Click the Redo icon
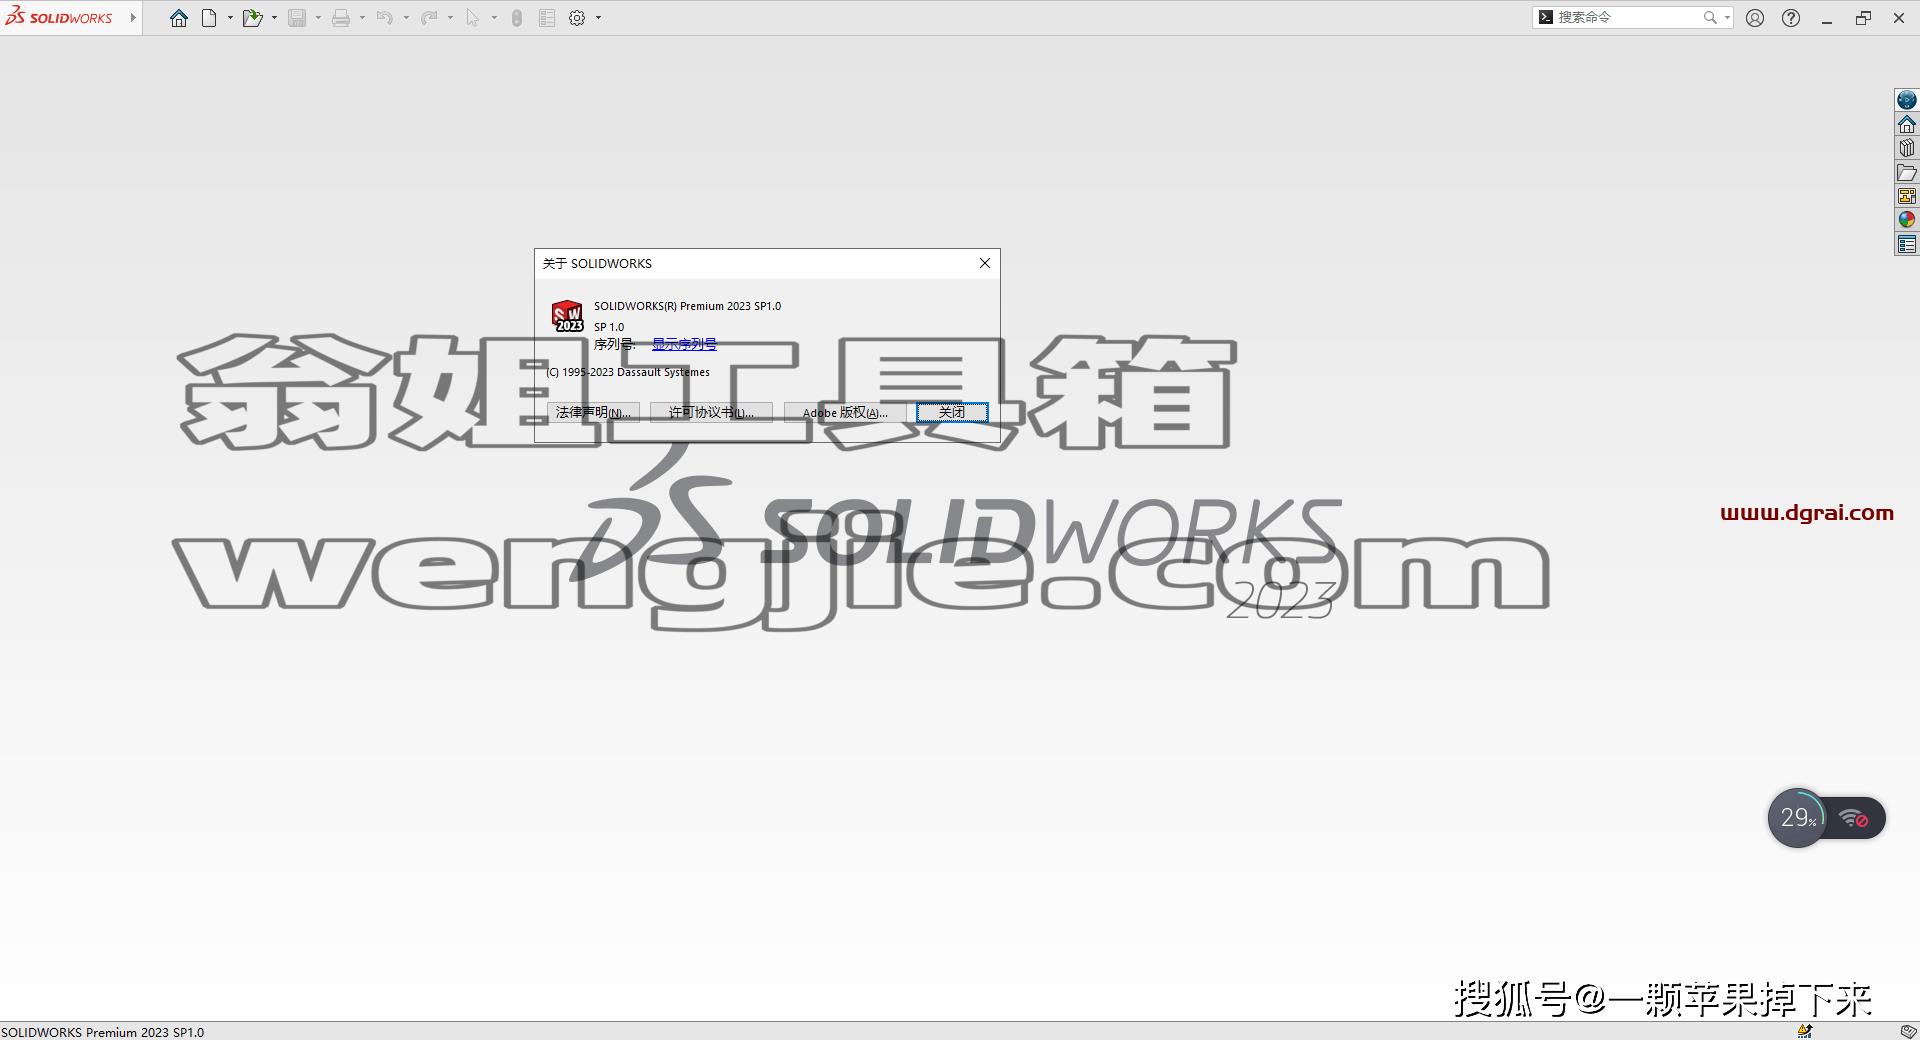This screenshot has width=1920, height=1040. pyautogui.click(x=429, y=18)
